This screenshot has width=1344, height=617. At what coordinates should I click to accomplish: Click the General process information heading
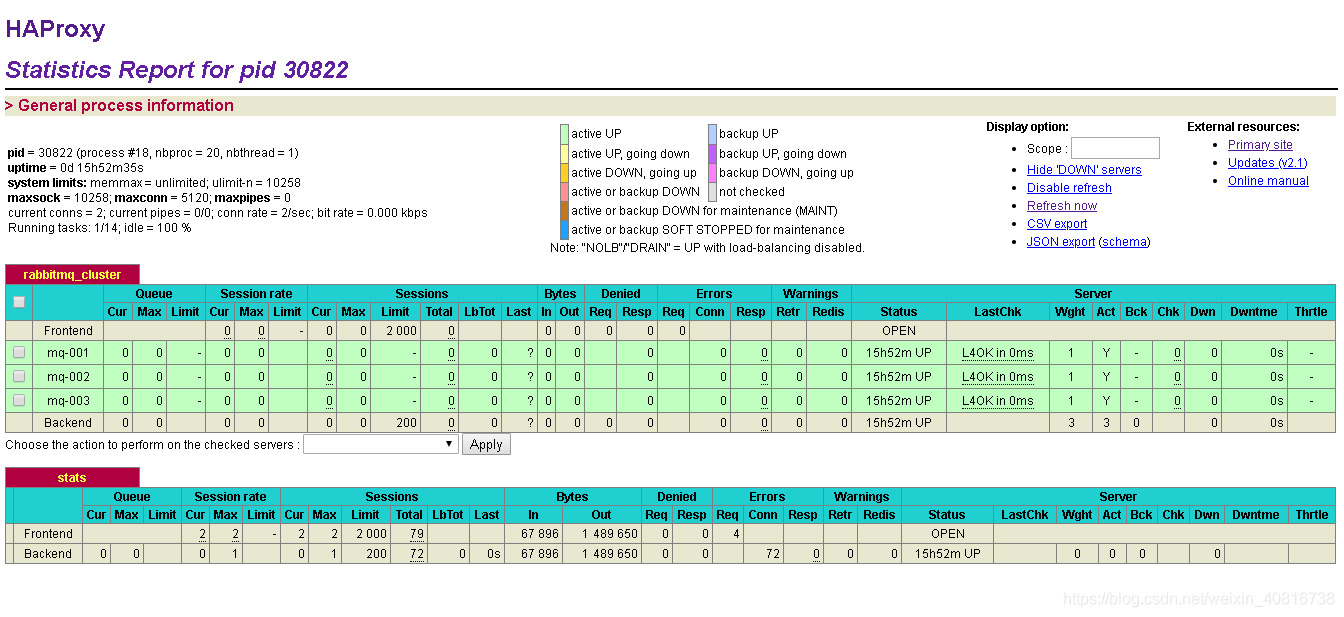click(126, 105)
